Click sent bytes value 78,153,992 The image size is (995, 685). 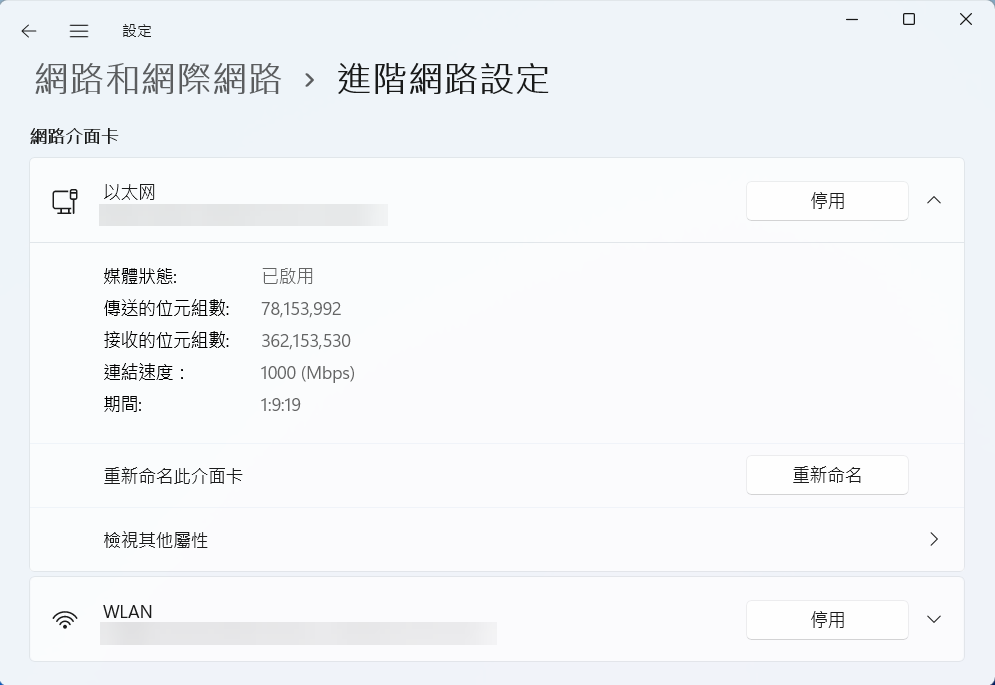[x=301, y=309]
